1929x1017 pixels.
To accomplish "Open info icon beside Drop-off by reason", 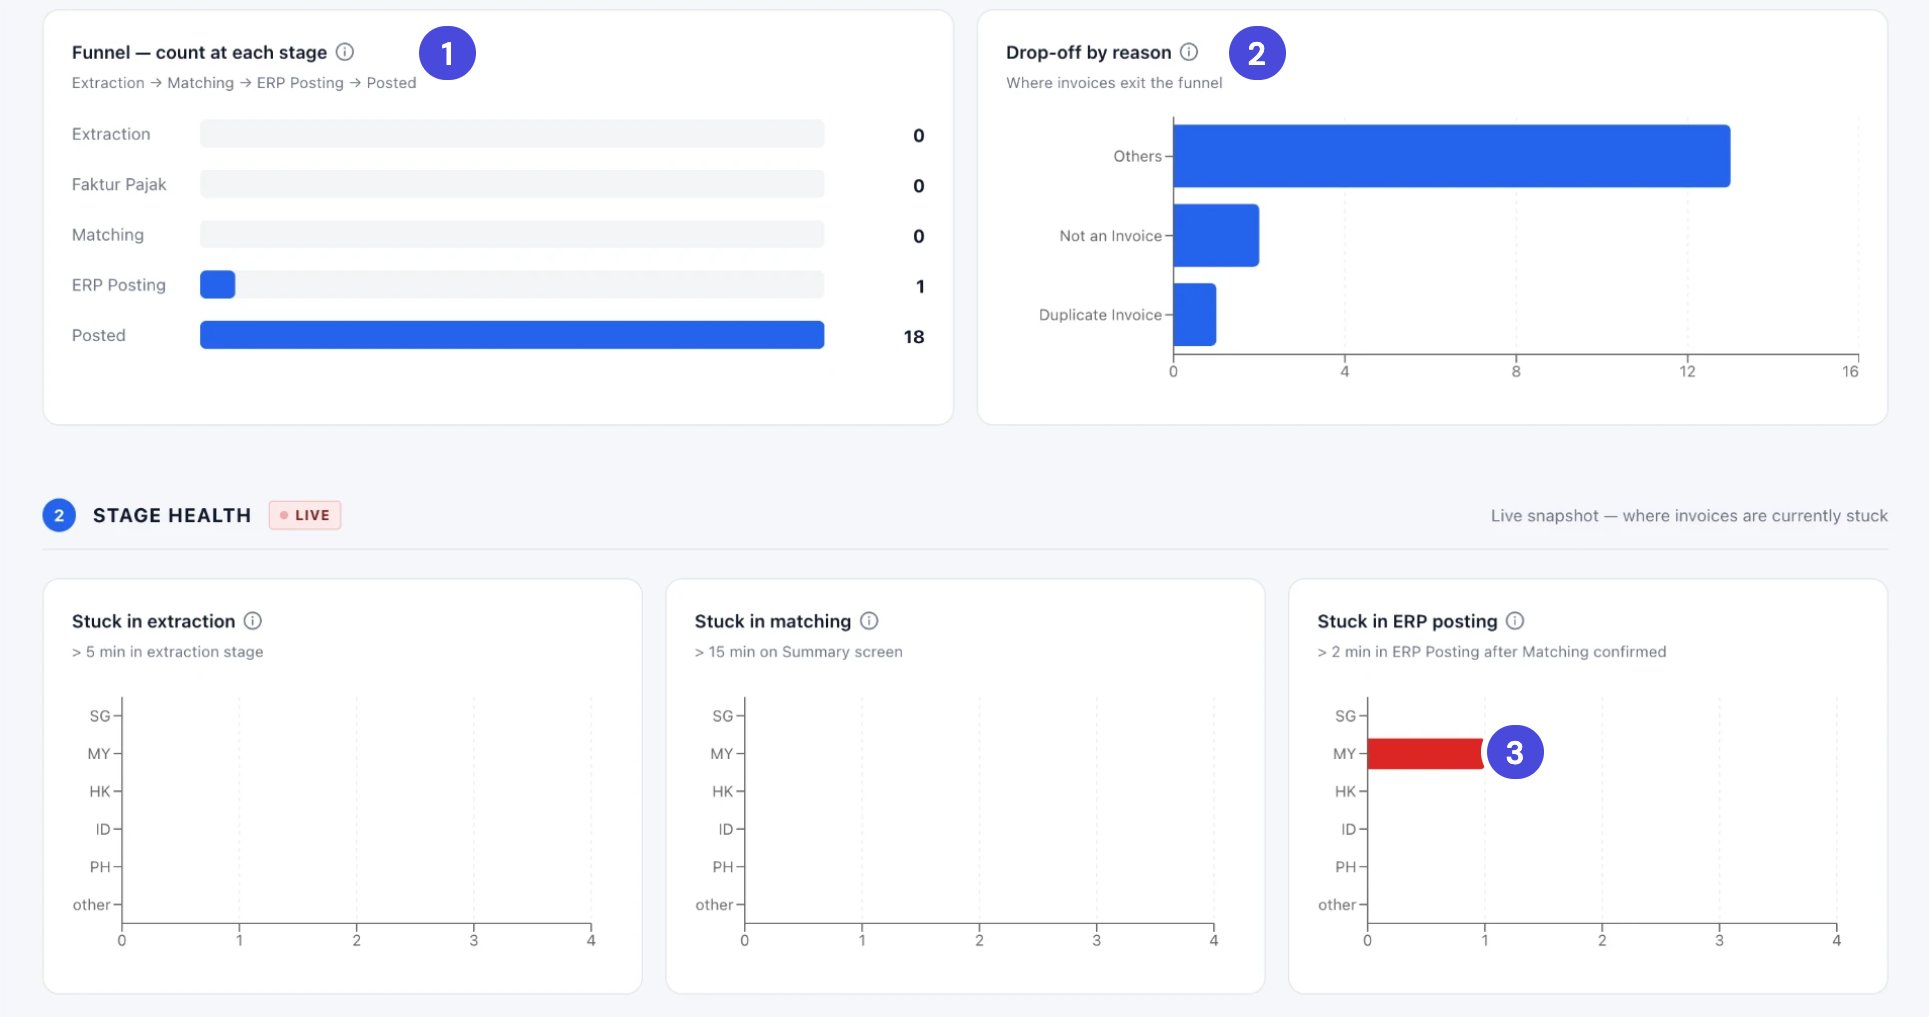I will (1189, 52).
